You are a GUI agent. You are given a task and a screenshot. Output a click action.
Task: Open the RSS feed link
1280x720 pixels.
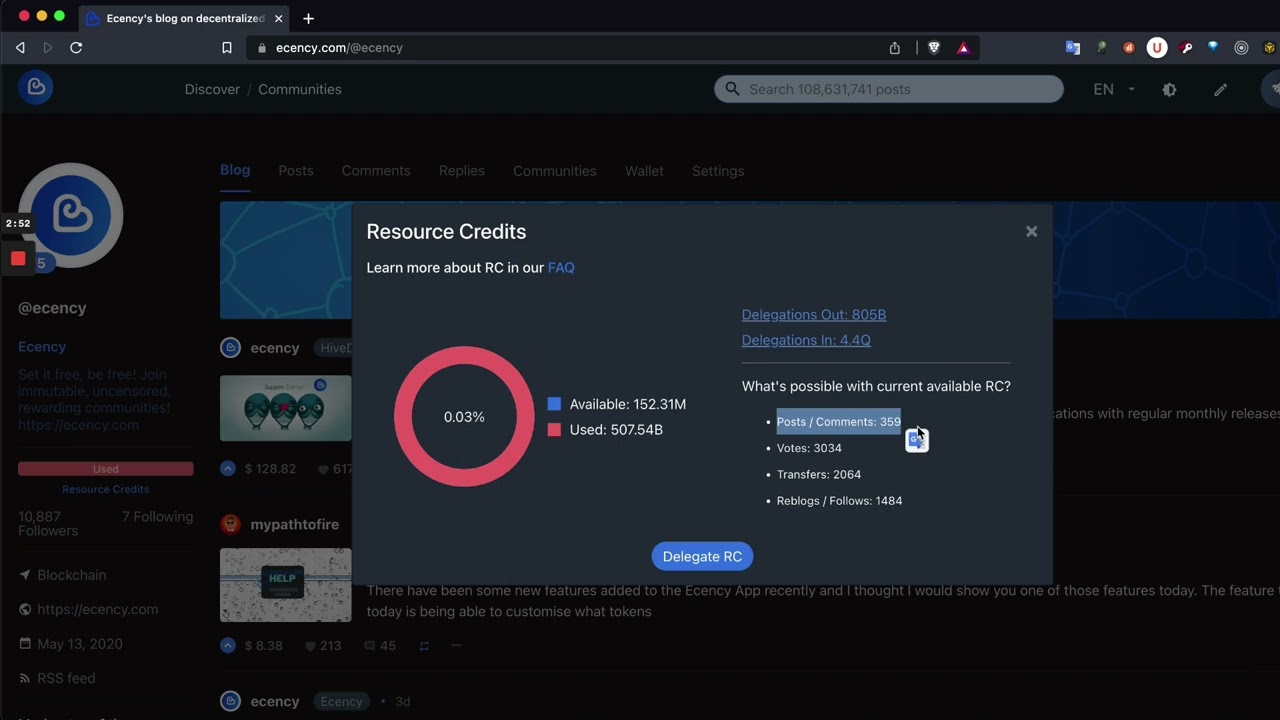tap(66, 678)
